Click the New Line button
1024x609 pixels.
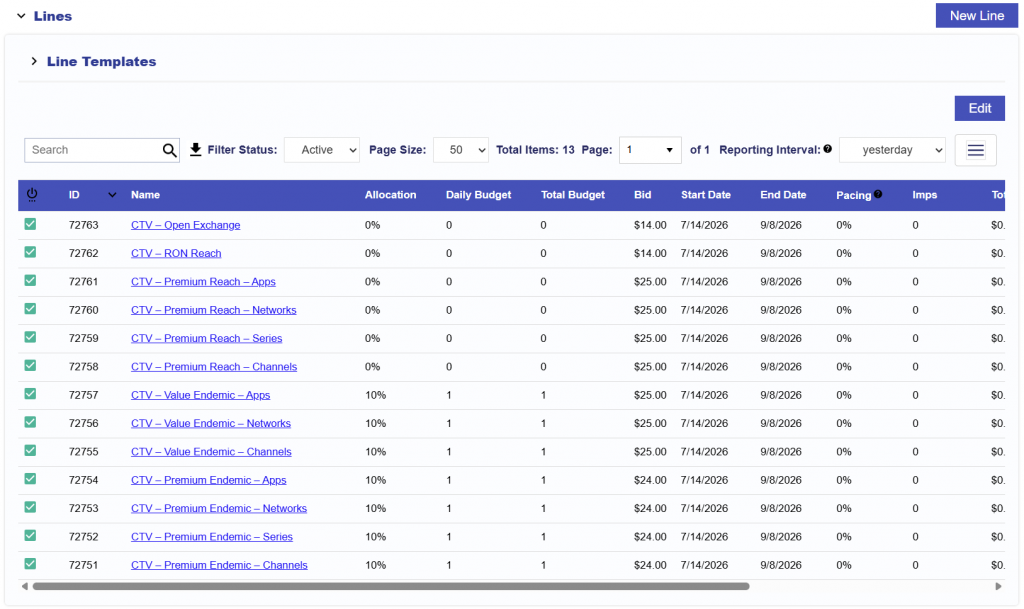976,16
